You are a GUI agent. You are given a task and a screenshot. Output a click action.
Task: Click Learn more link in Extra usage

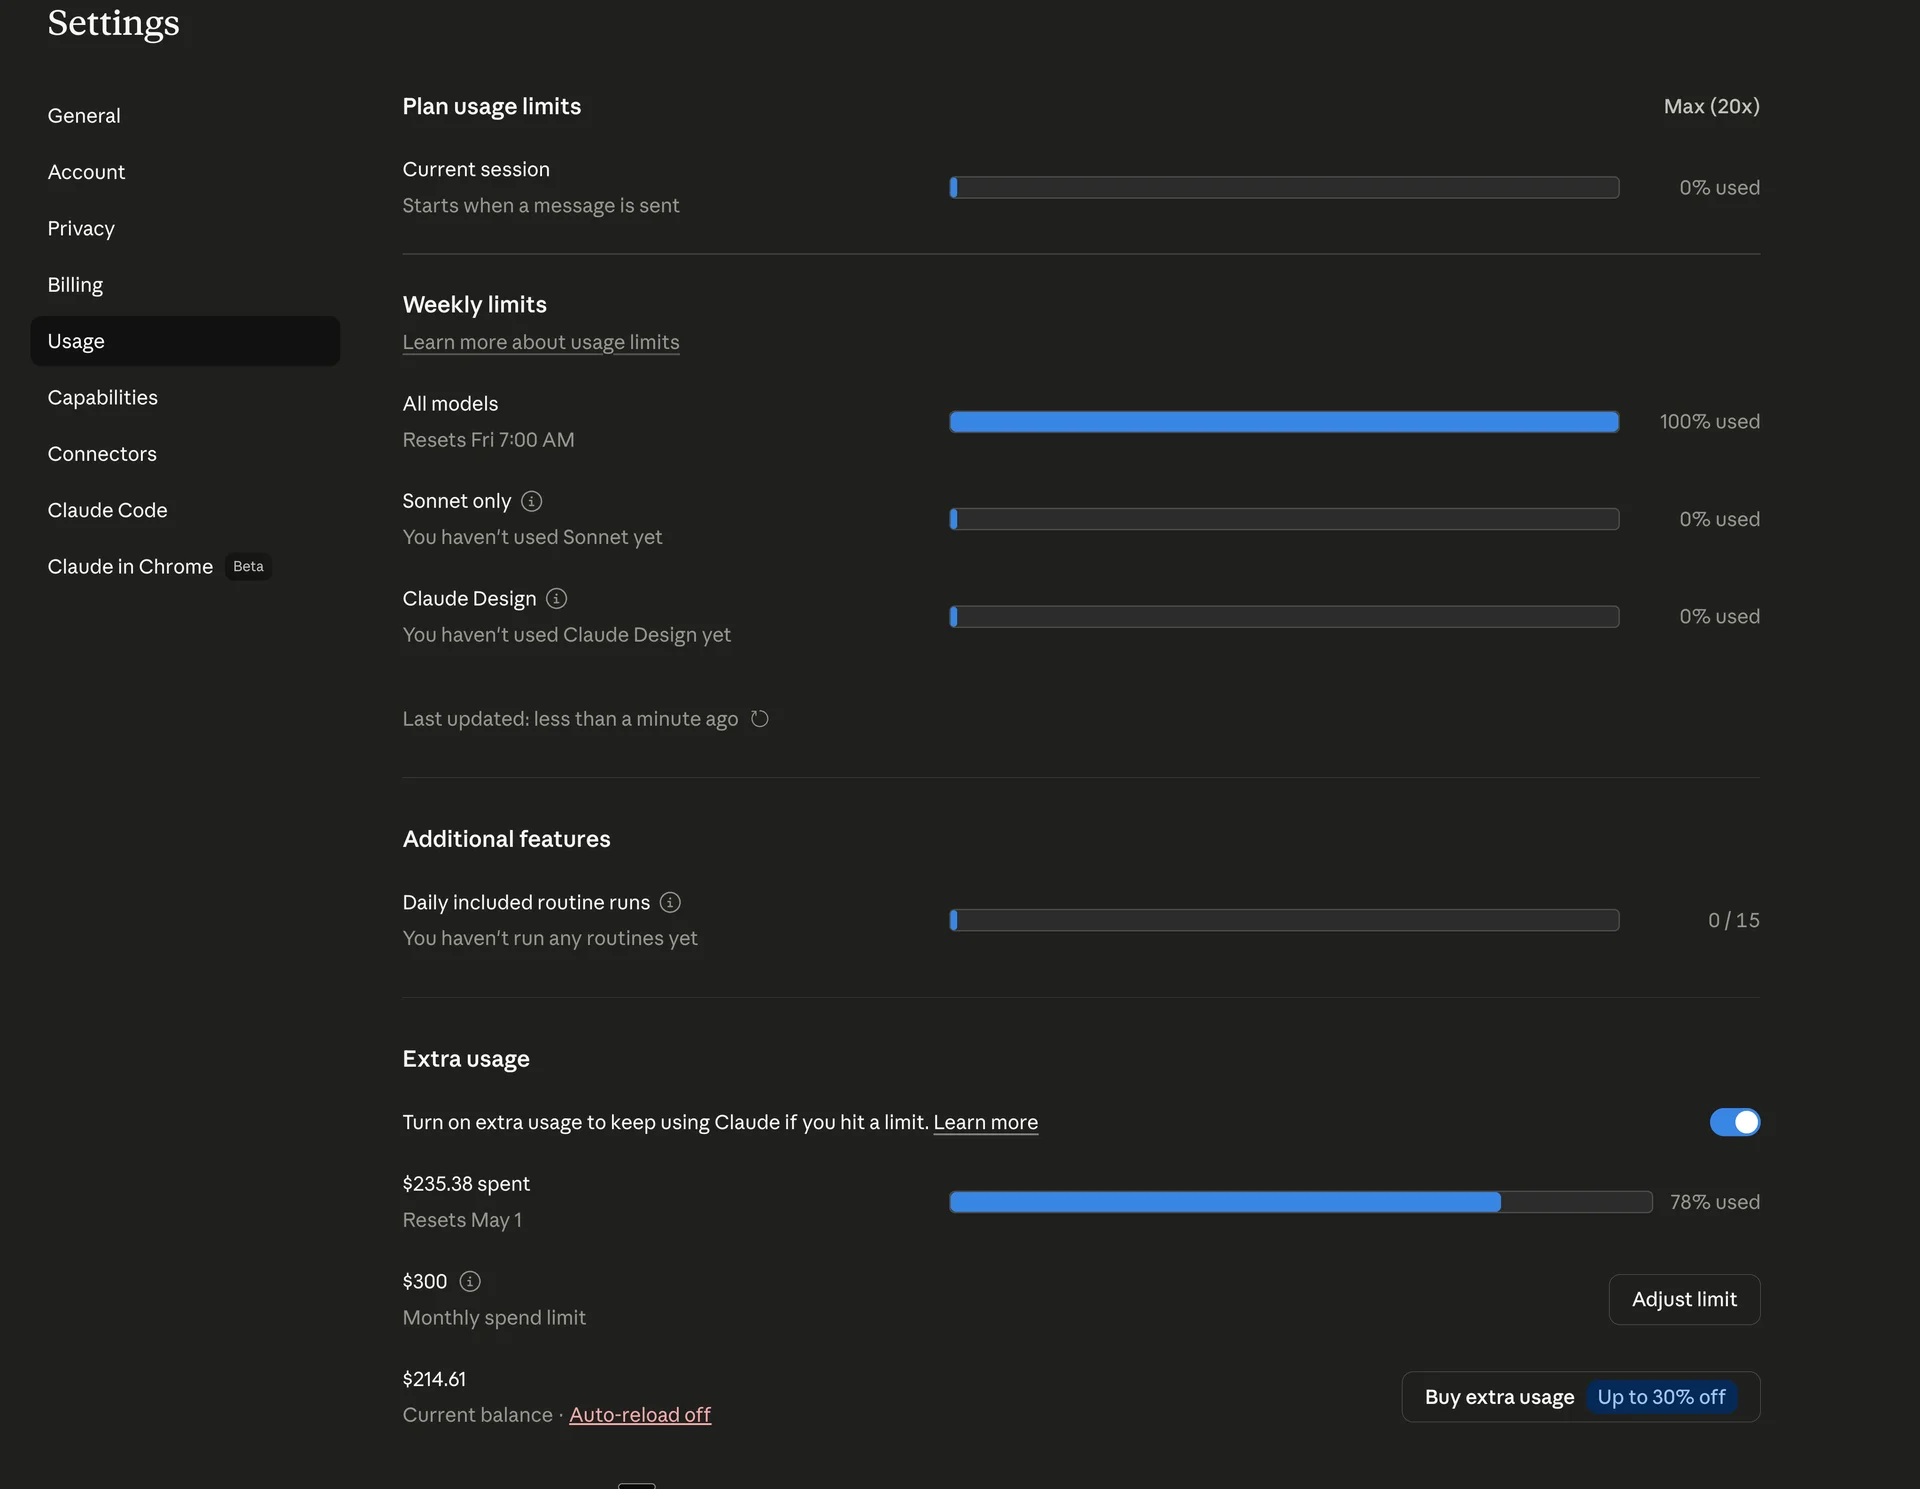985,1122
